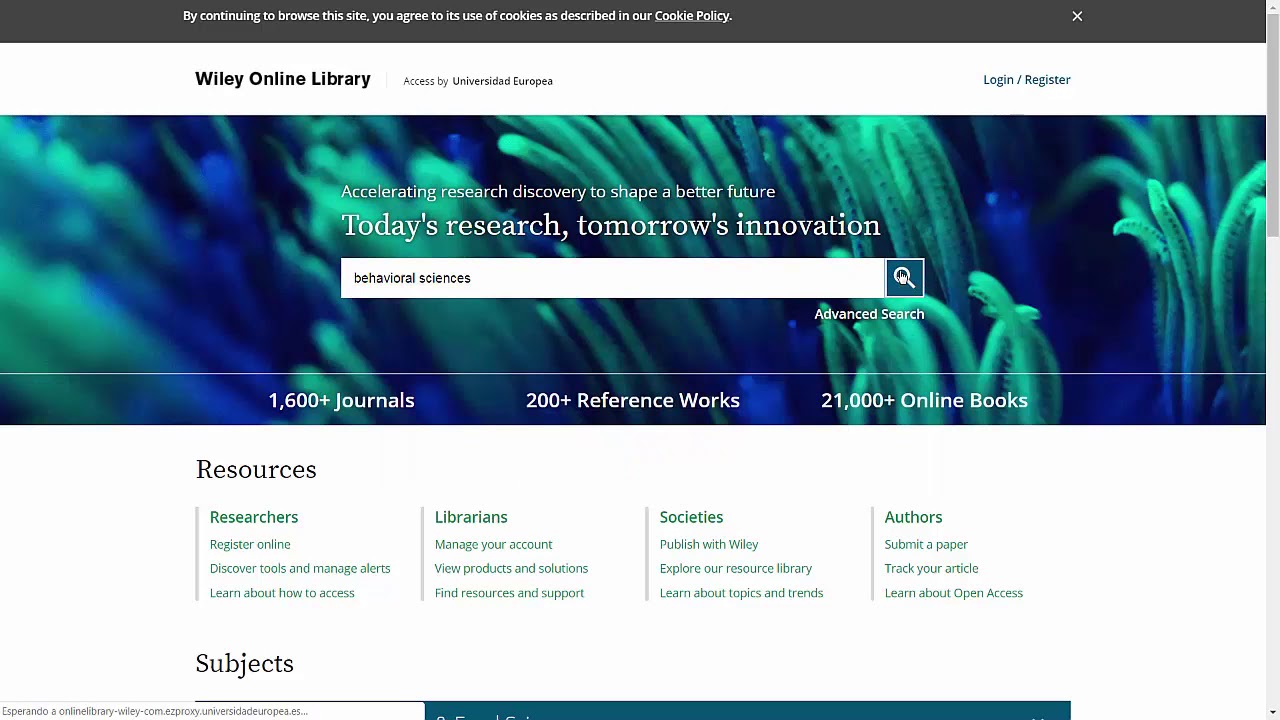The width and height of the screenshot is (1280, 720).
Task: Close the cookie policy banner
Action: [x=1077, y=16]
